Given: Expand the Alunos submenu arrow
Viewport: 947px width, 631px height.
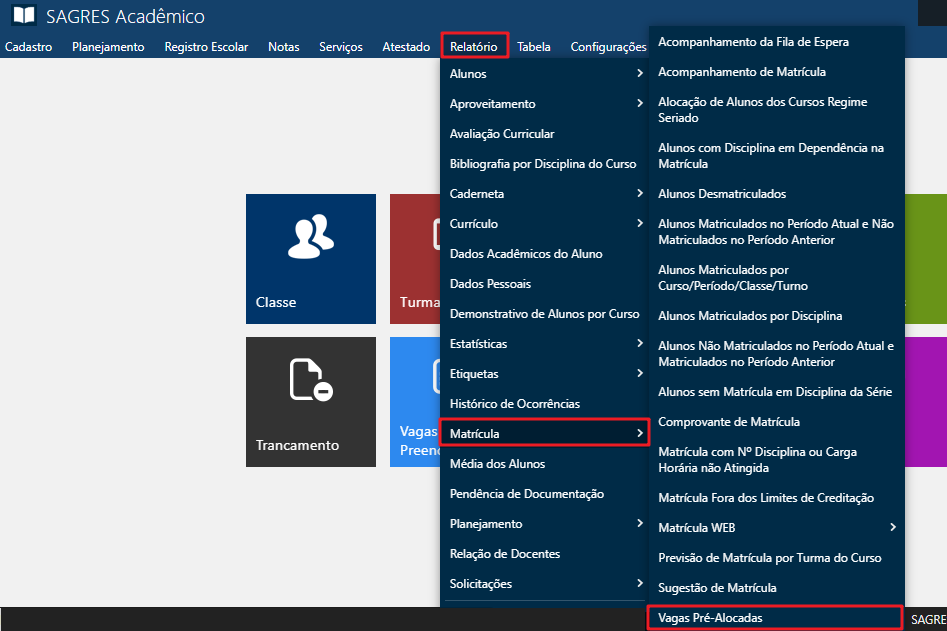Looking at the screenshot, I should point(640,73).
